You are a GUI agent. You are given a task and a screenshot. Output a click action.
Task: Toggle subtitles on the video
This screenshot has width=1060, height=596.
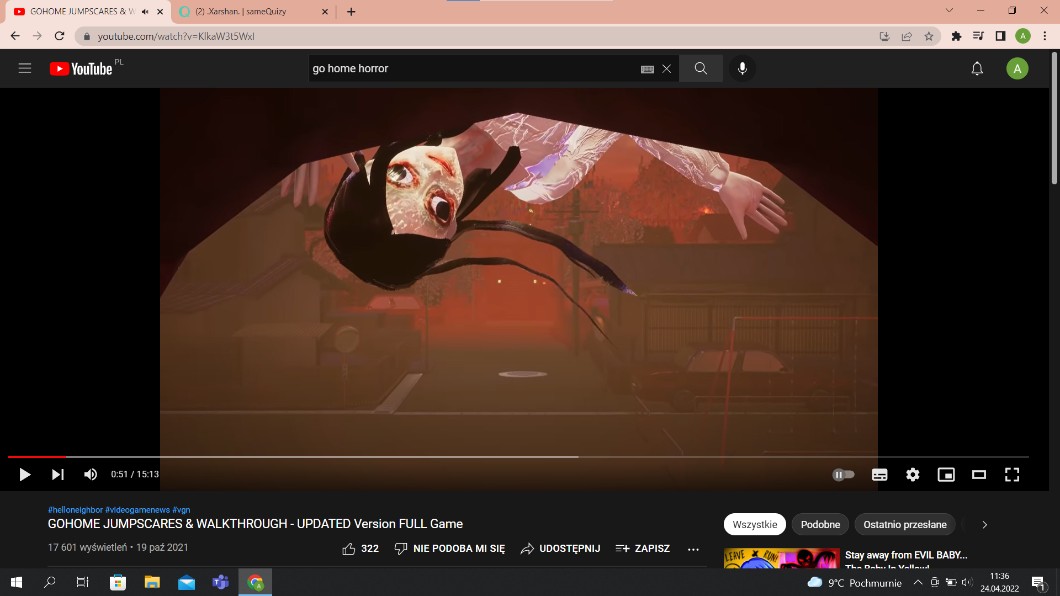click(879, 474)
